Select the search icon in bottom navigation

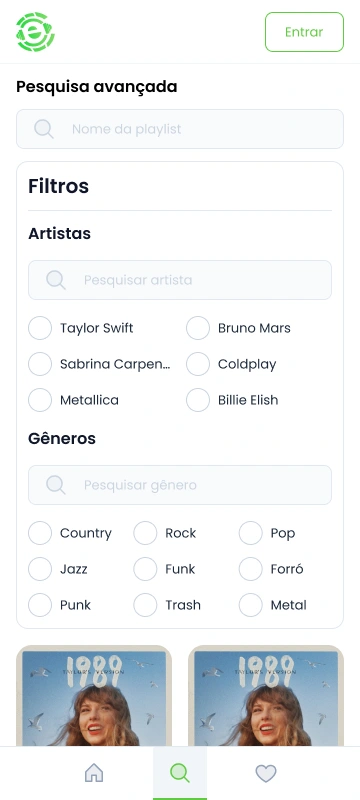180,773
